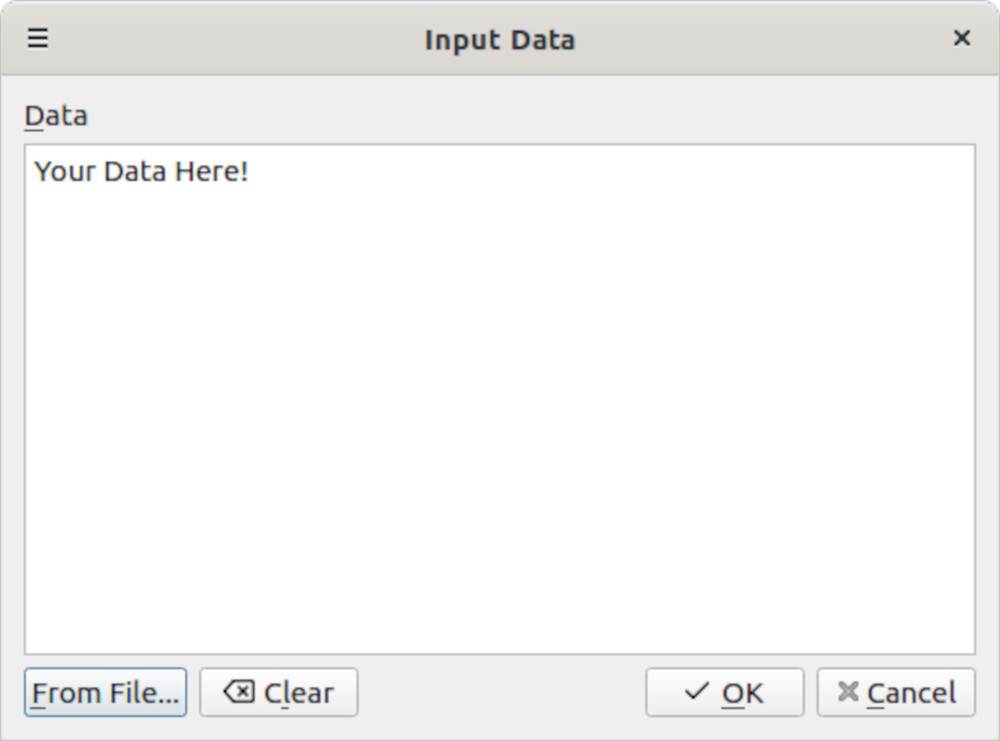Click the 'Clear' text label on its button

pos(298,692)
